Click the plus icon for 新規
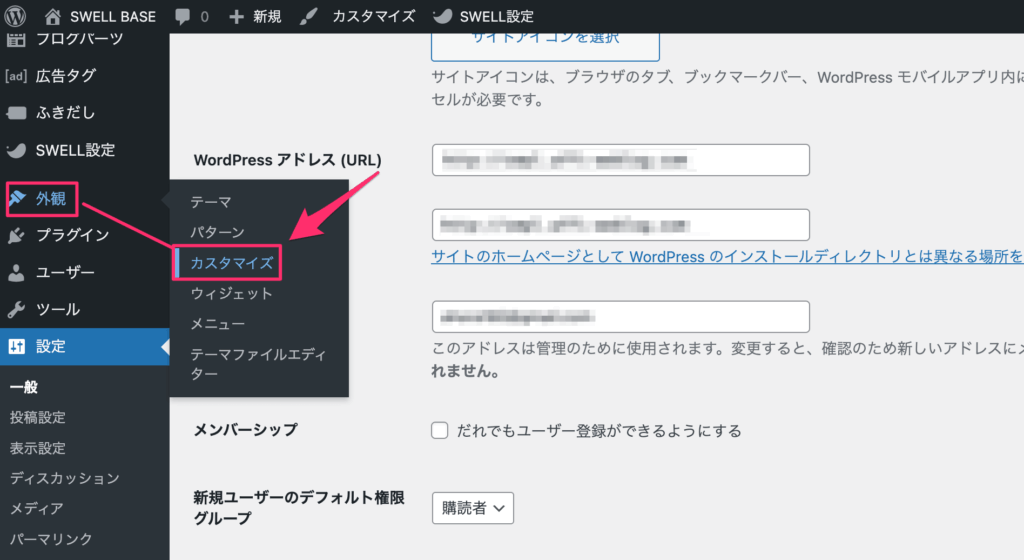 point(236,17)
